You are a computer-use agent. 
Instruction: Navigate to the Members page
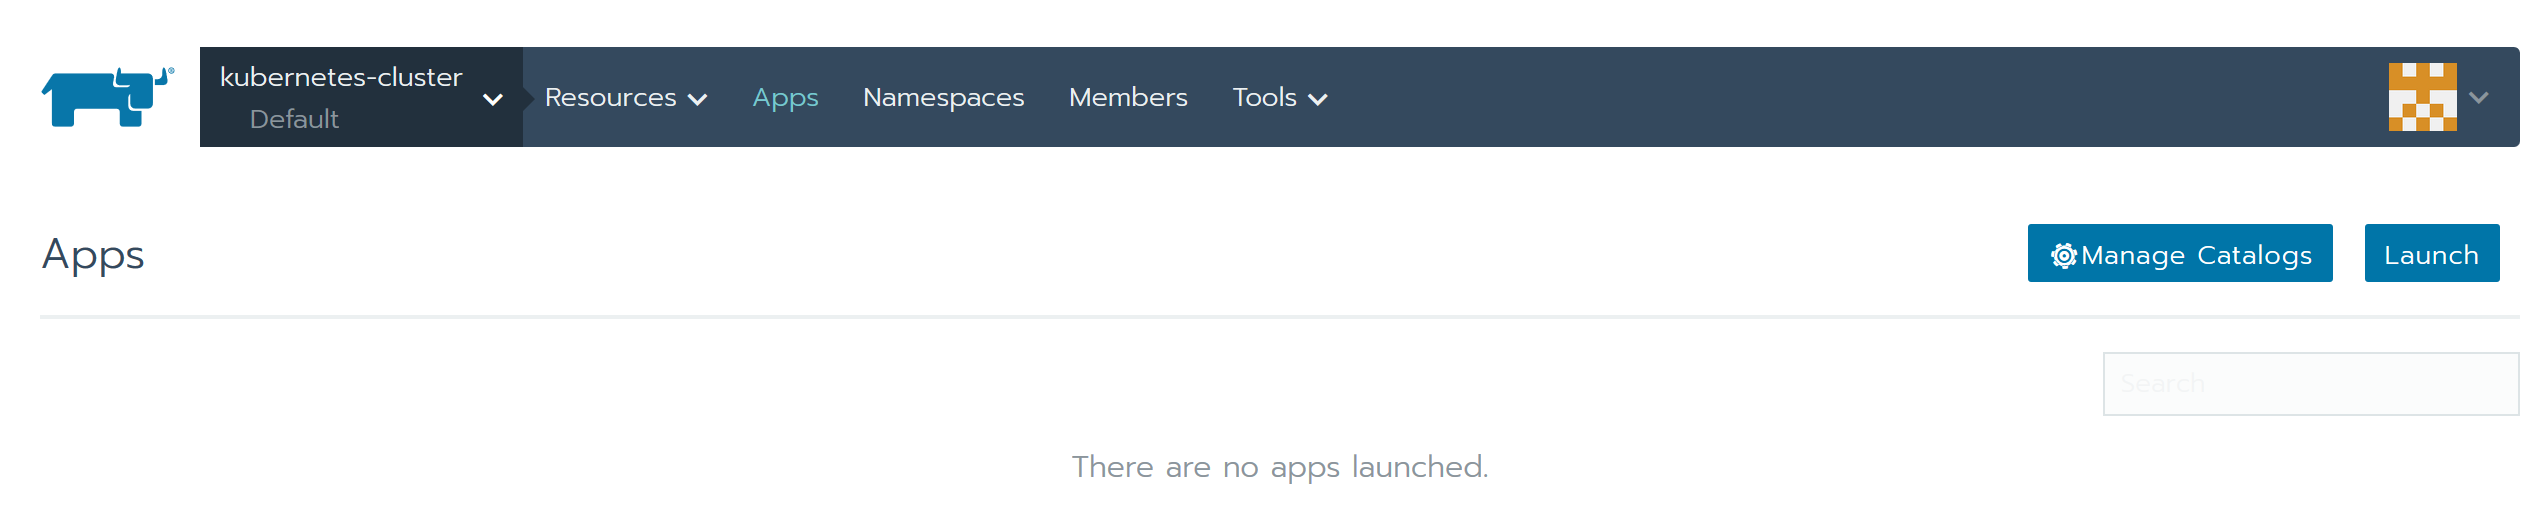[1128, 97]
